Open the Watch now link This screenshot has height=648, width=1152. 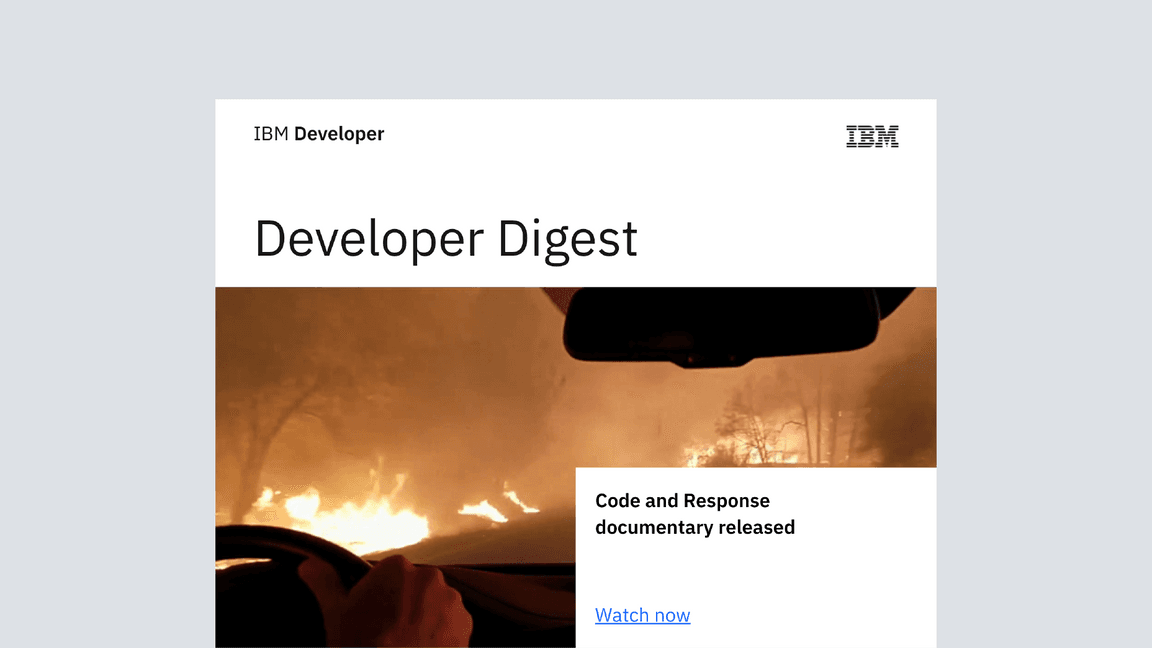[x=642, y=615]
